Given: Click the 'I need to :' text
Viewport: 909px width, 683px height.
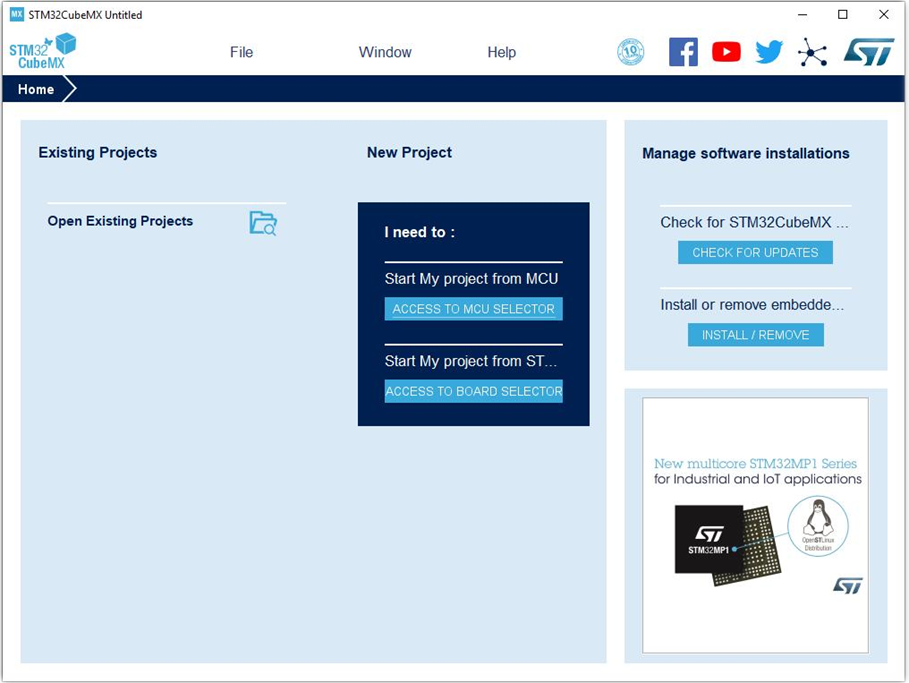Looking at the screenshot, I should (420, 232).
